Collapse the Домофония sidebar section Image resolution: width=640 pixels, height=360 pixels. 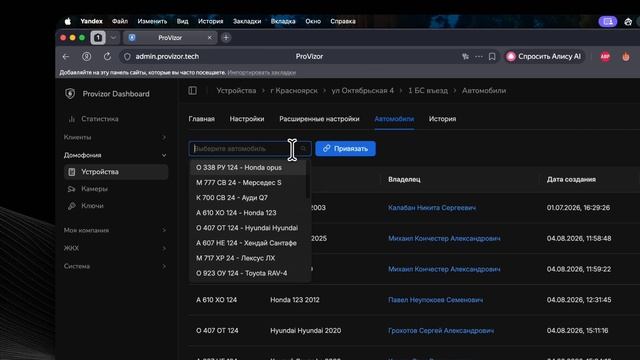pyautogui.click(x=116, y=155)
